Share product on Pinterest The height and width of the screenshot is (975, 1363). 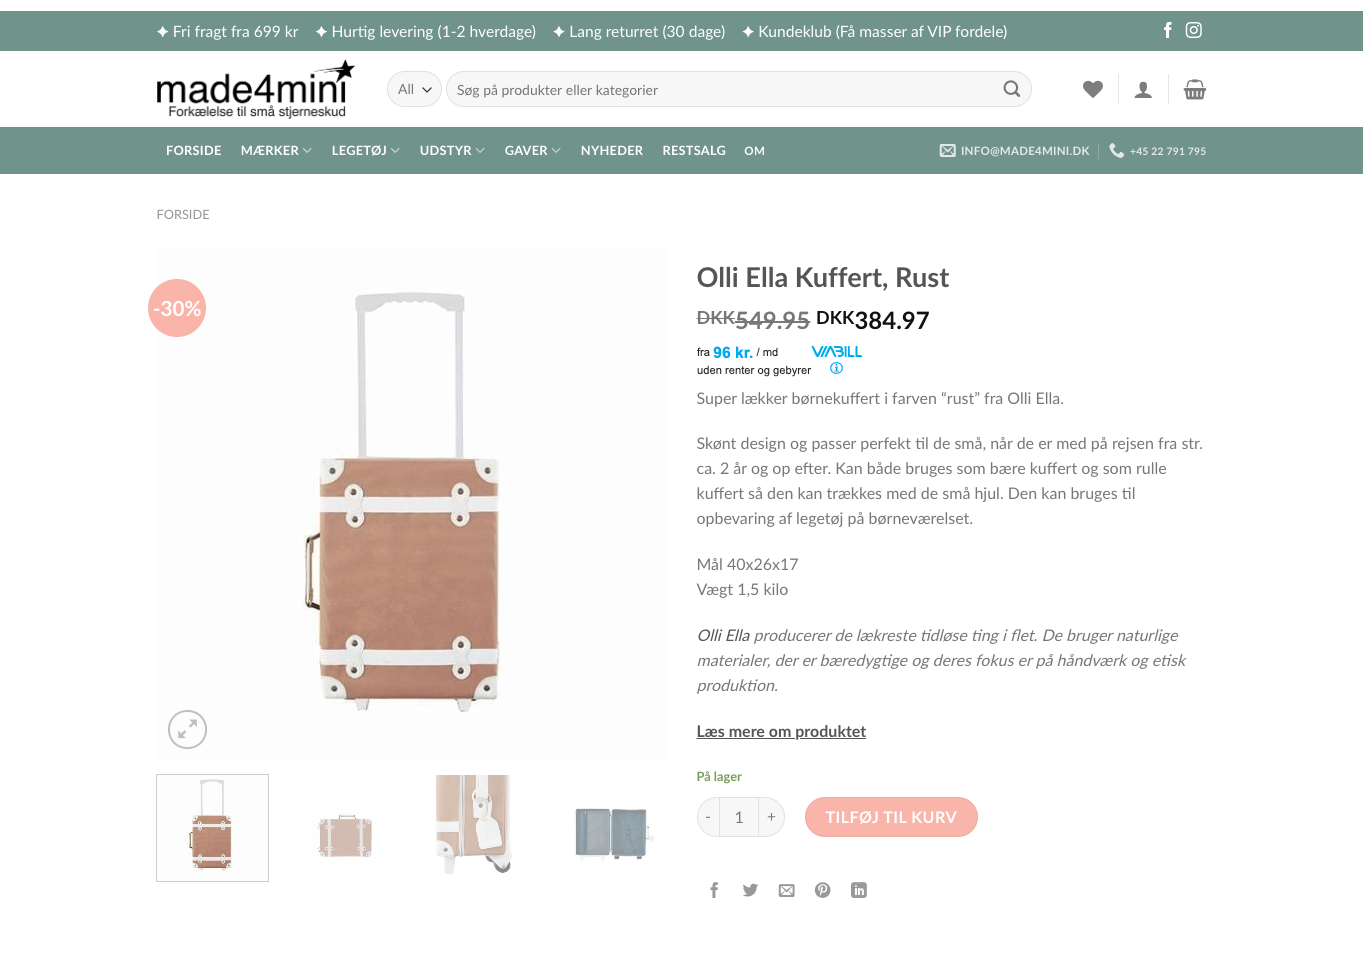click(x=822, y=890)
